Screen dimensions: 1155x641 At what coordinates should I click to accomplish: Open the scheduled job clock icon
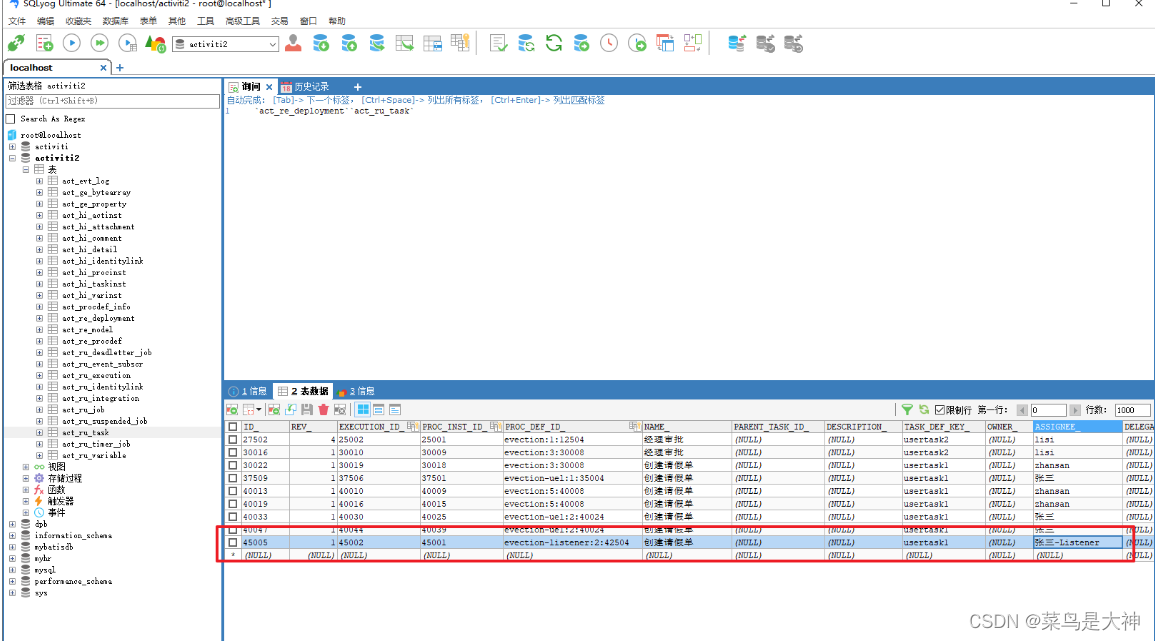[609, 43]
